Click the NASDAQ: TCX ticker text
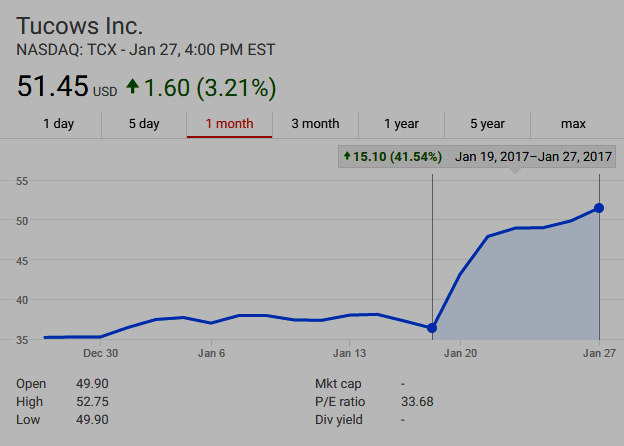This screenshot has width=624, height=446. pyautogui.click(x=66, y=50)
